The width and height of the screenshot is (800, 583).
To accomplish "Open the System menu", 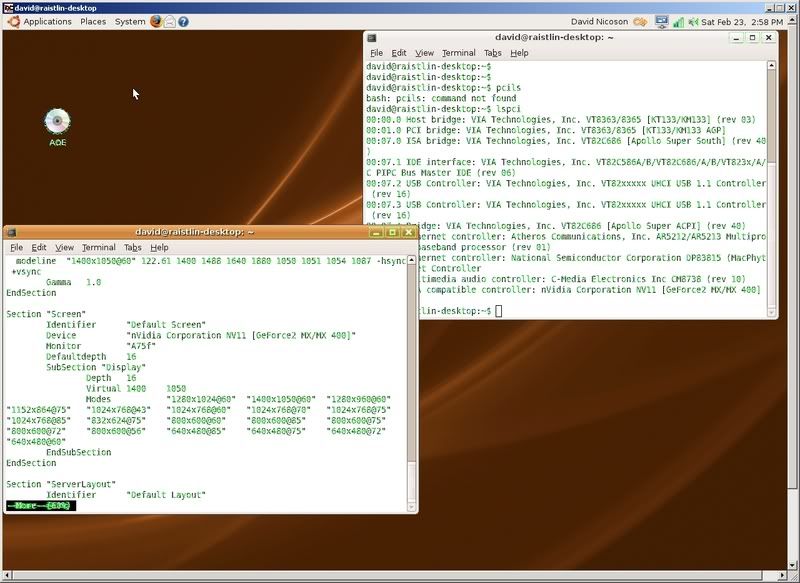I will pos(130,21).
